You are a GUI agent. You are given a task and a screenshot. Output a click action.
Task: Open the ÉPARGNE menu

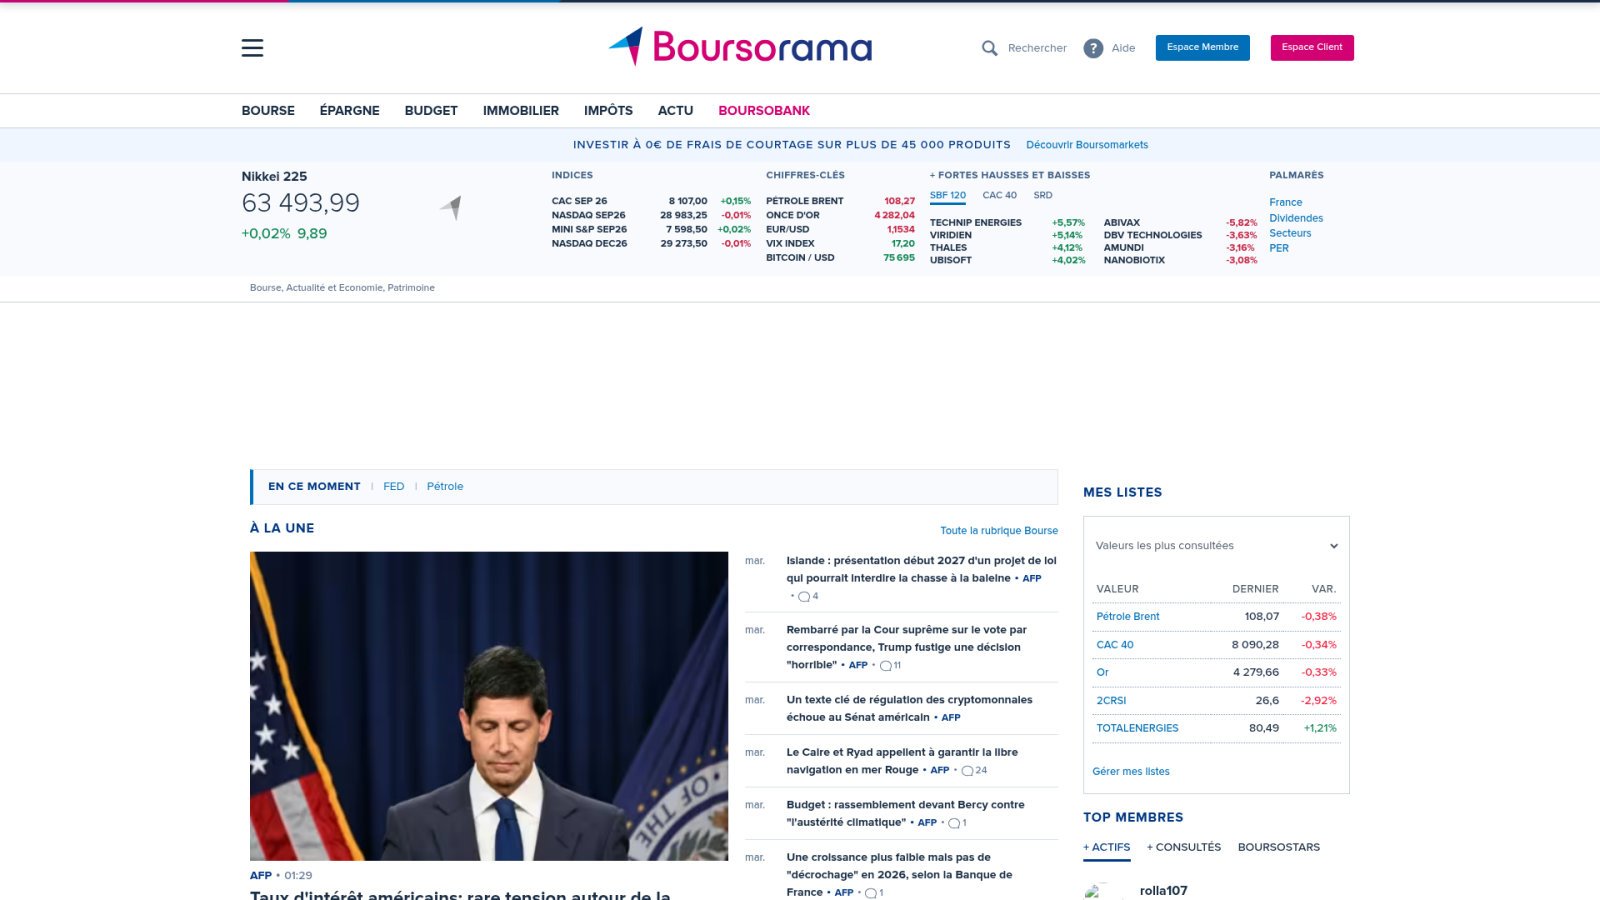point(350,111)
